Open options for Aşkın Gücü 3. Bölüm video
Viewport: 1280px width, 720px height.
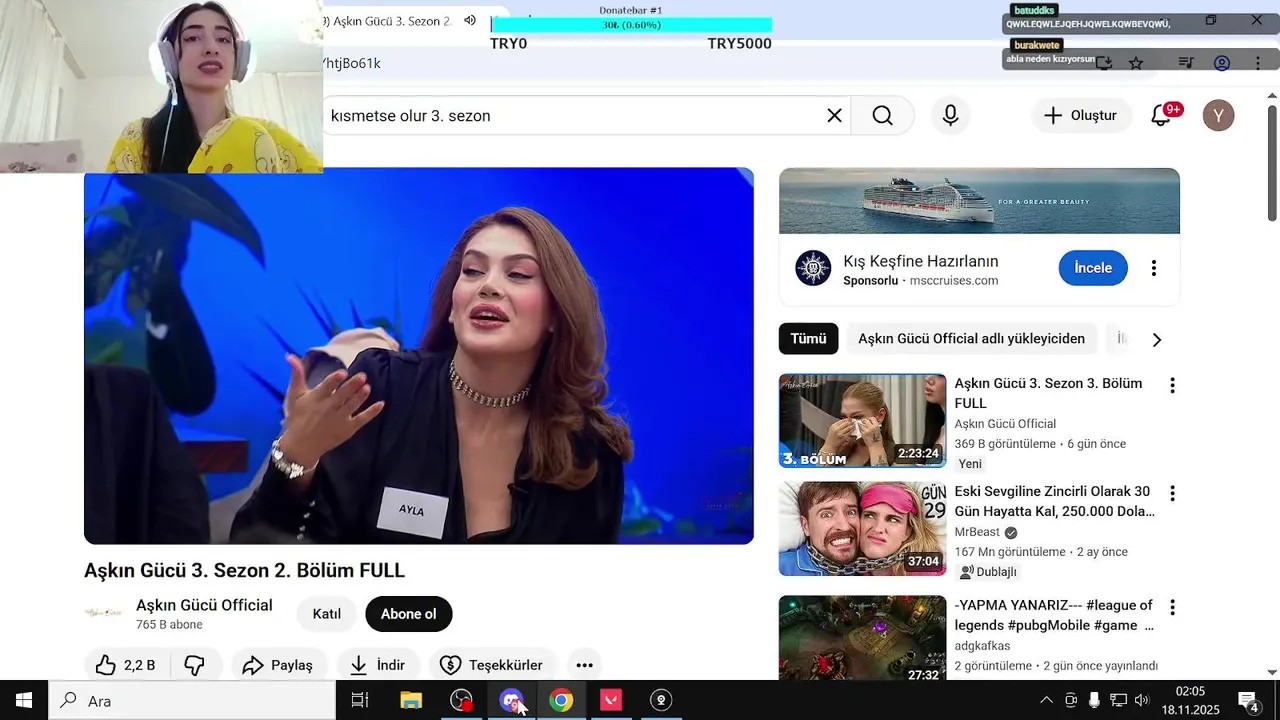[x=1172, y=385]
